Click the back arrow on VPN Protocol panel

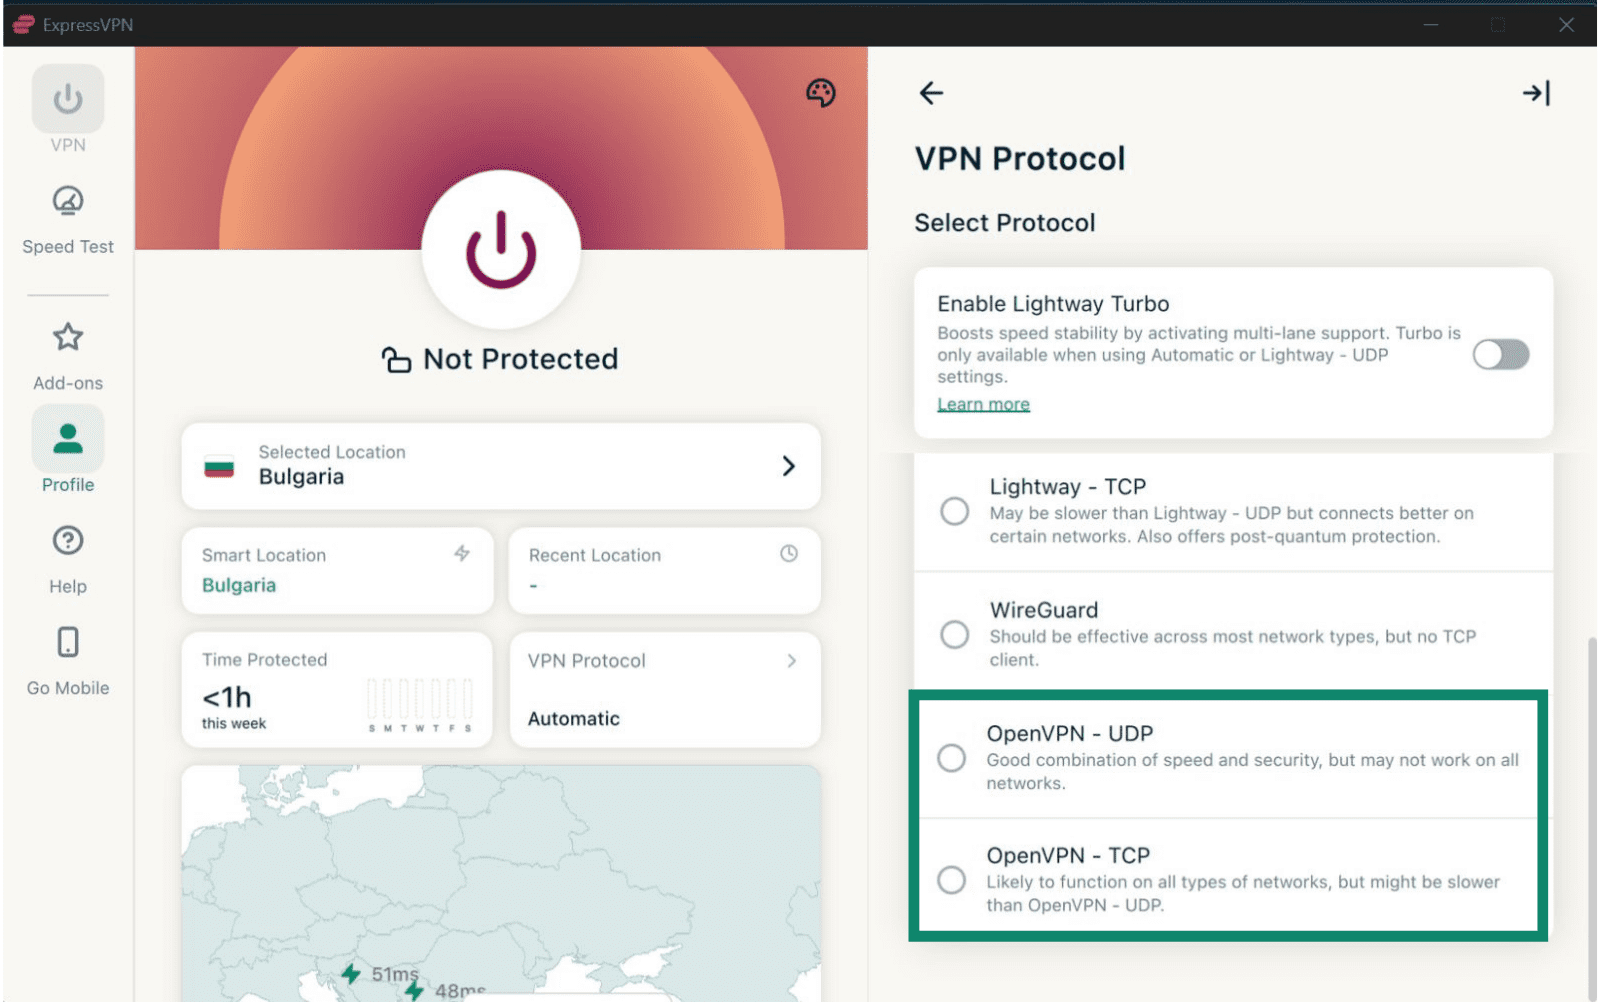tap(931, 93)
